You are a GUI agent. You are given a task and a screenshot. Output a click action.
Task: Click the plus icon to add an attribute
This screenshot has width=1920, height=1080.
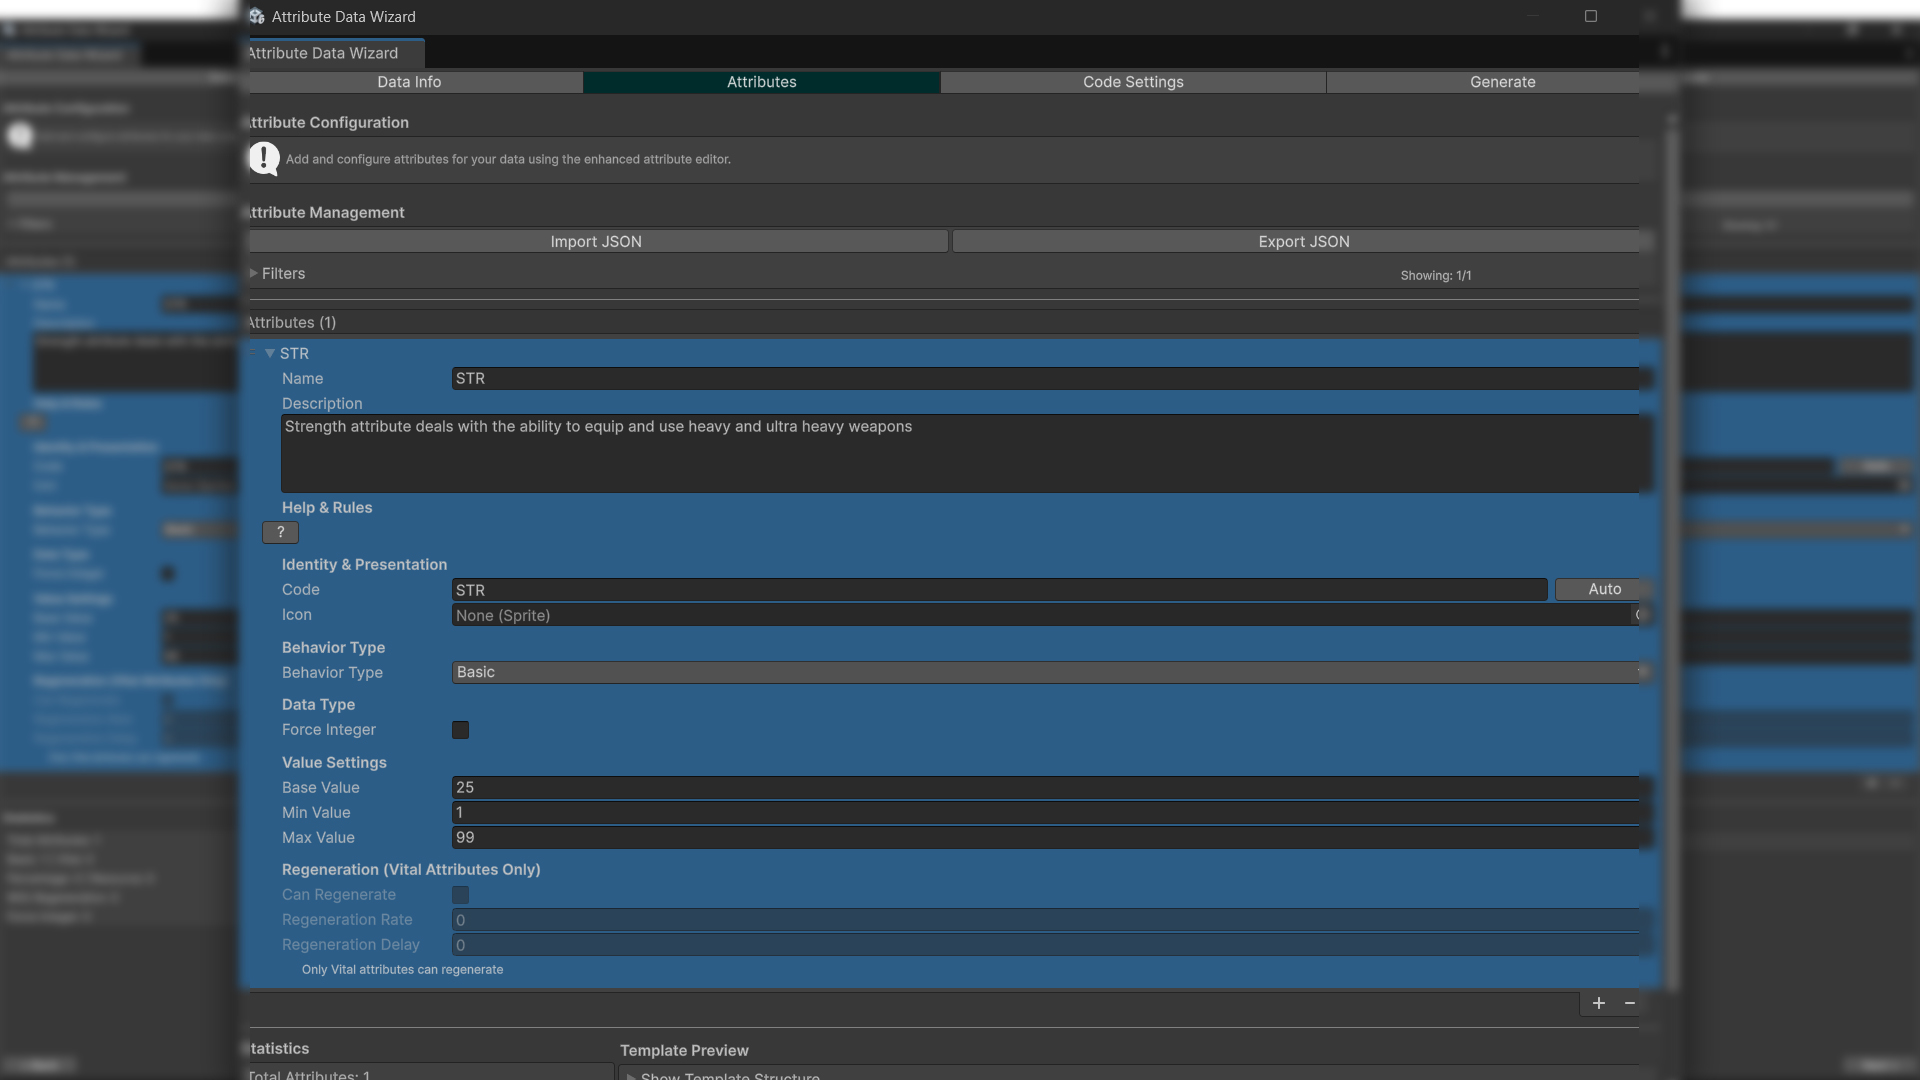pyautogui.click(x=1598, y=1003)
